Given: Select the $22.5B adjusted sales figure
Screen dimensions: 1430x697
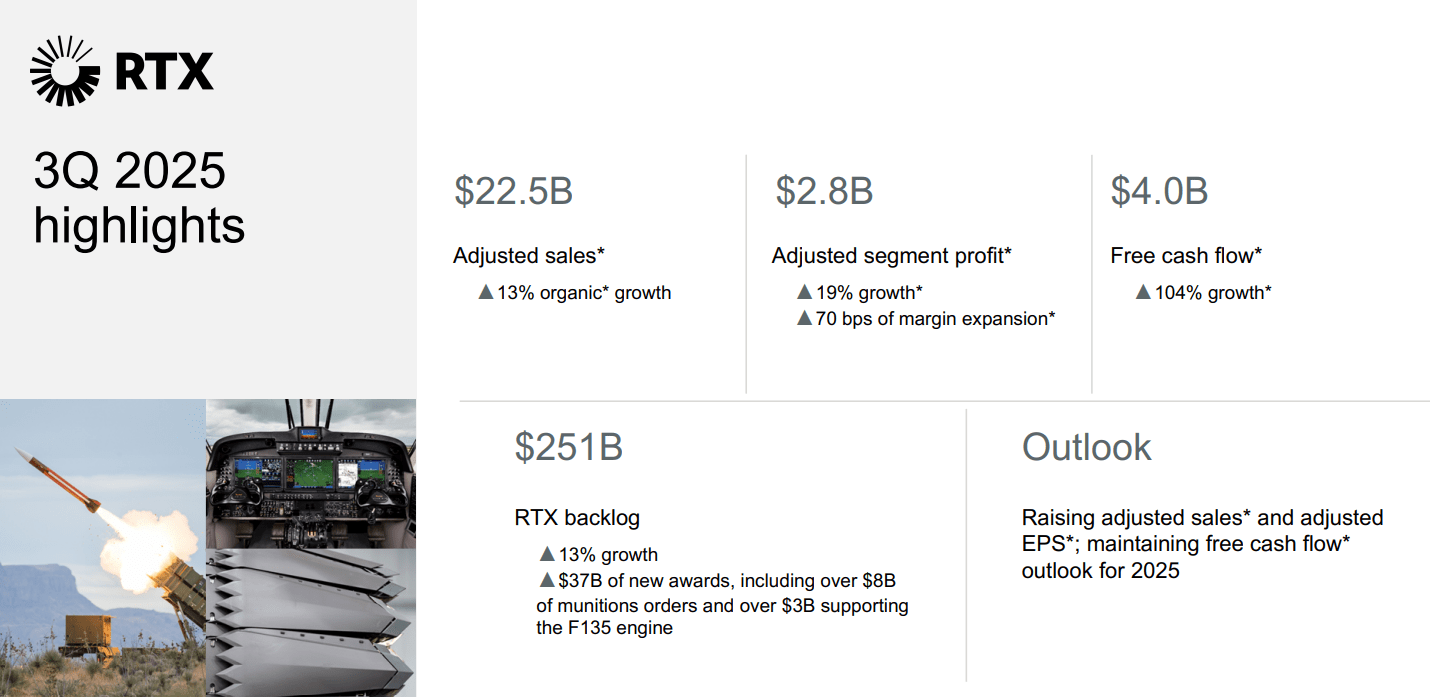Looking at the screenshot, I should (x=513, y=191).
